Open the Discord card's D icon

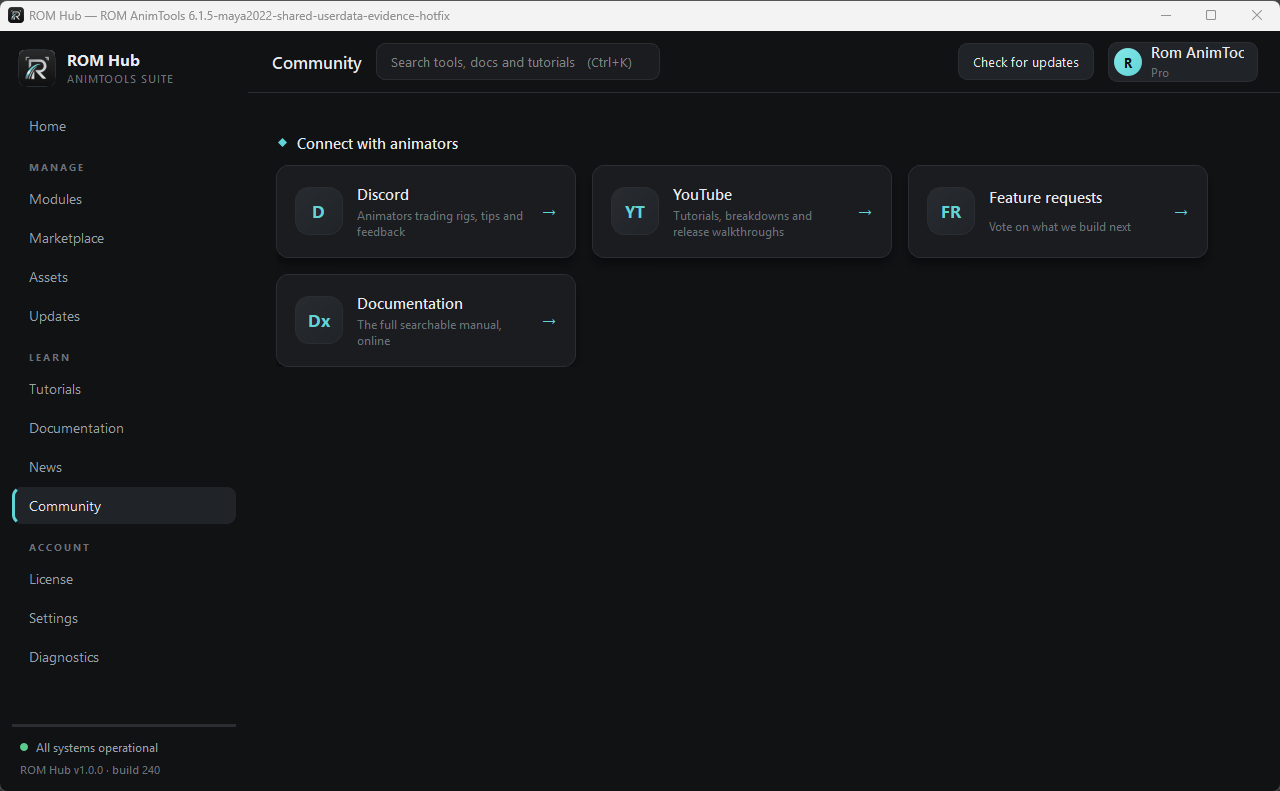pos(319,211)
